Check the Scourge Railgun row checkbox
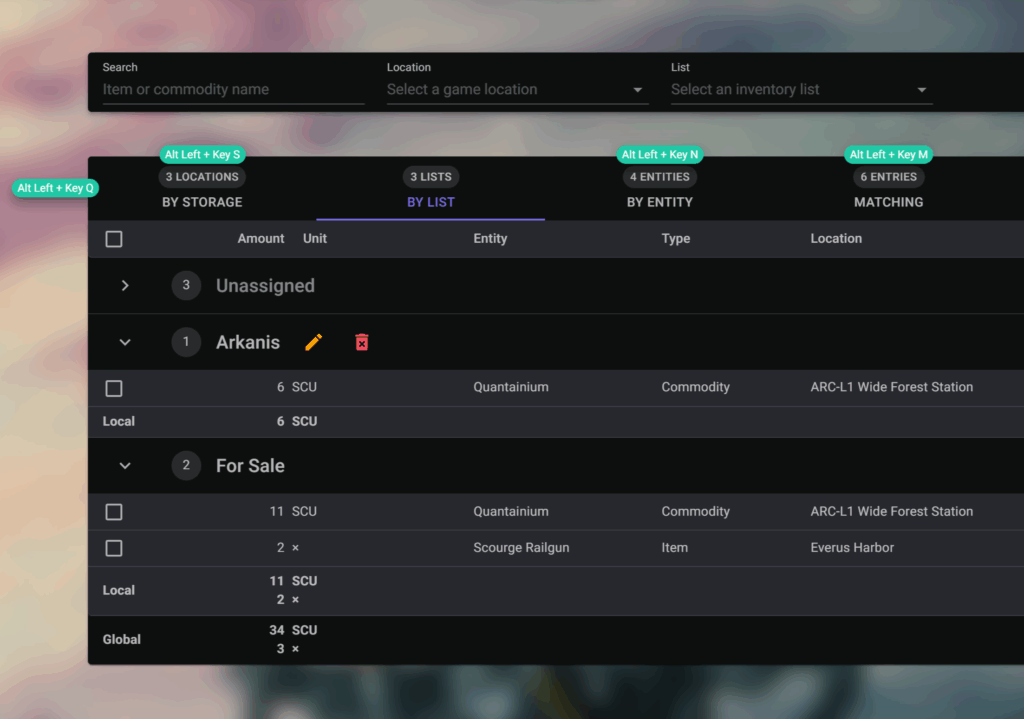The image size is (1024, 719). [114, 548]
